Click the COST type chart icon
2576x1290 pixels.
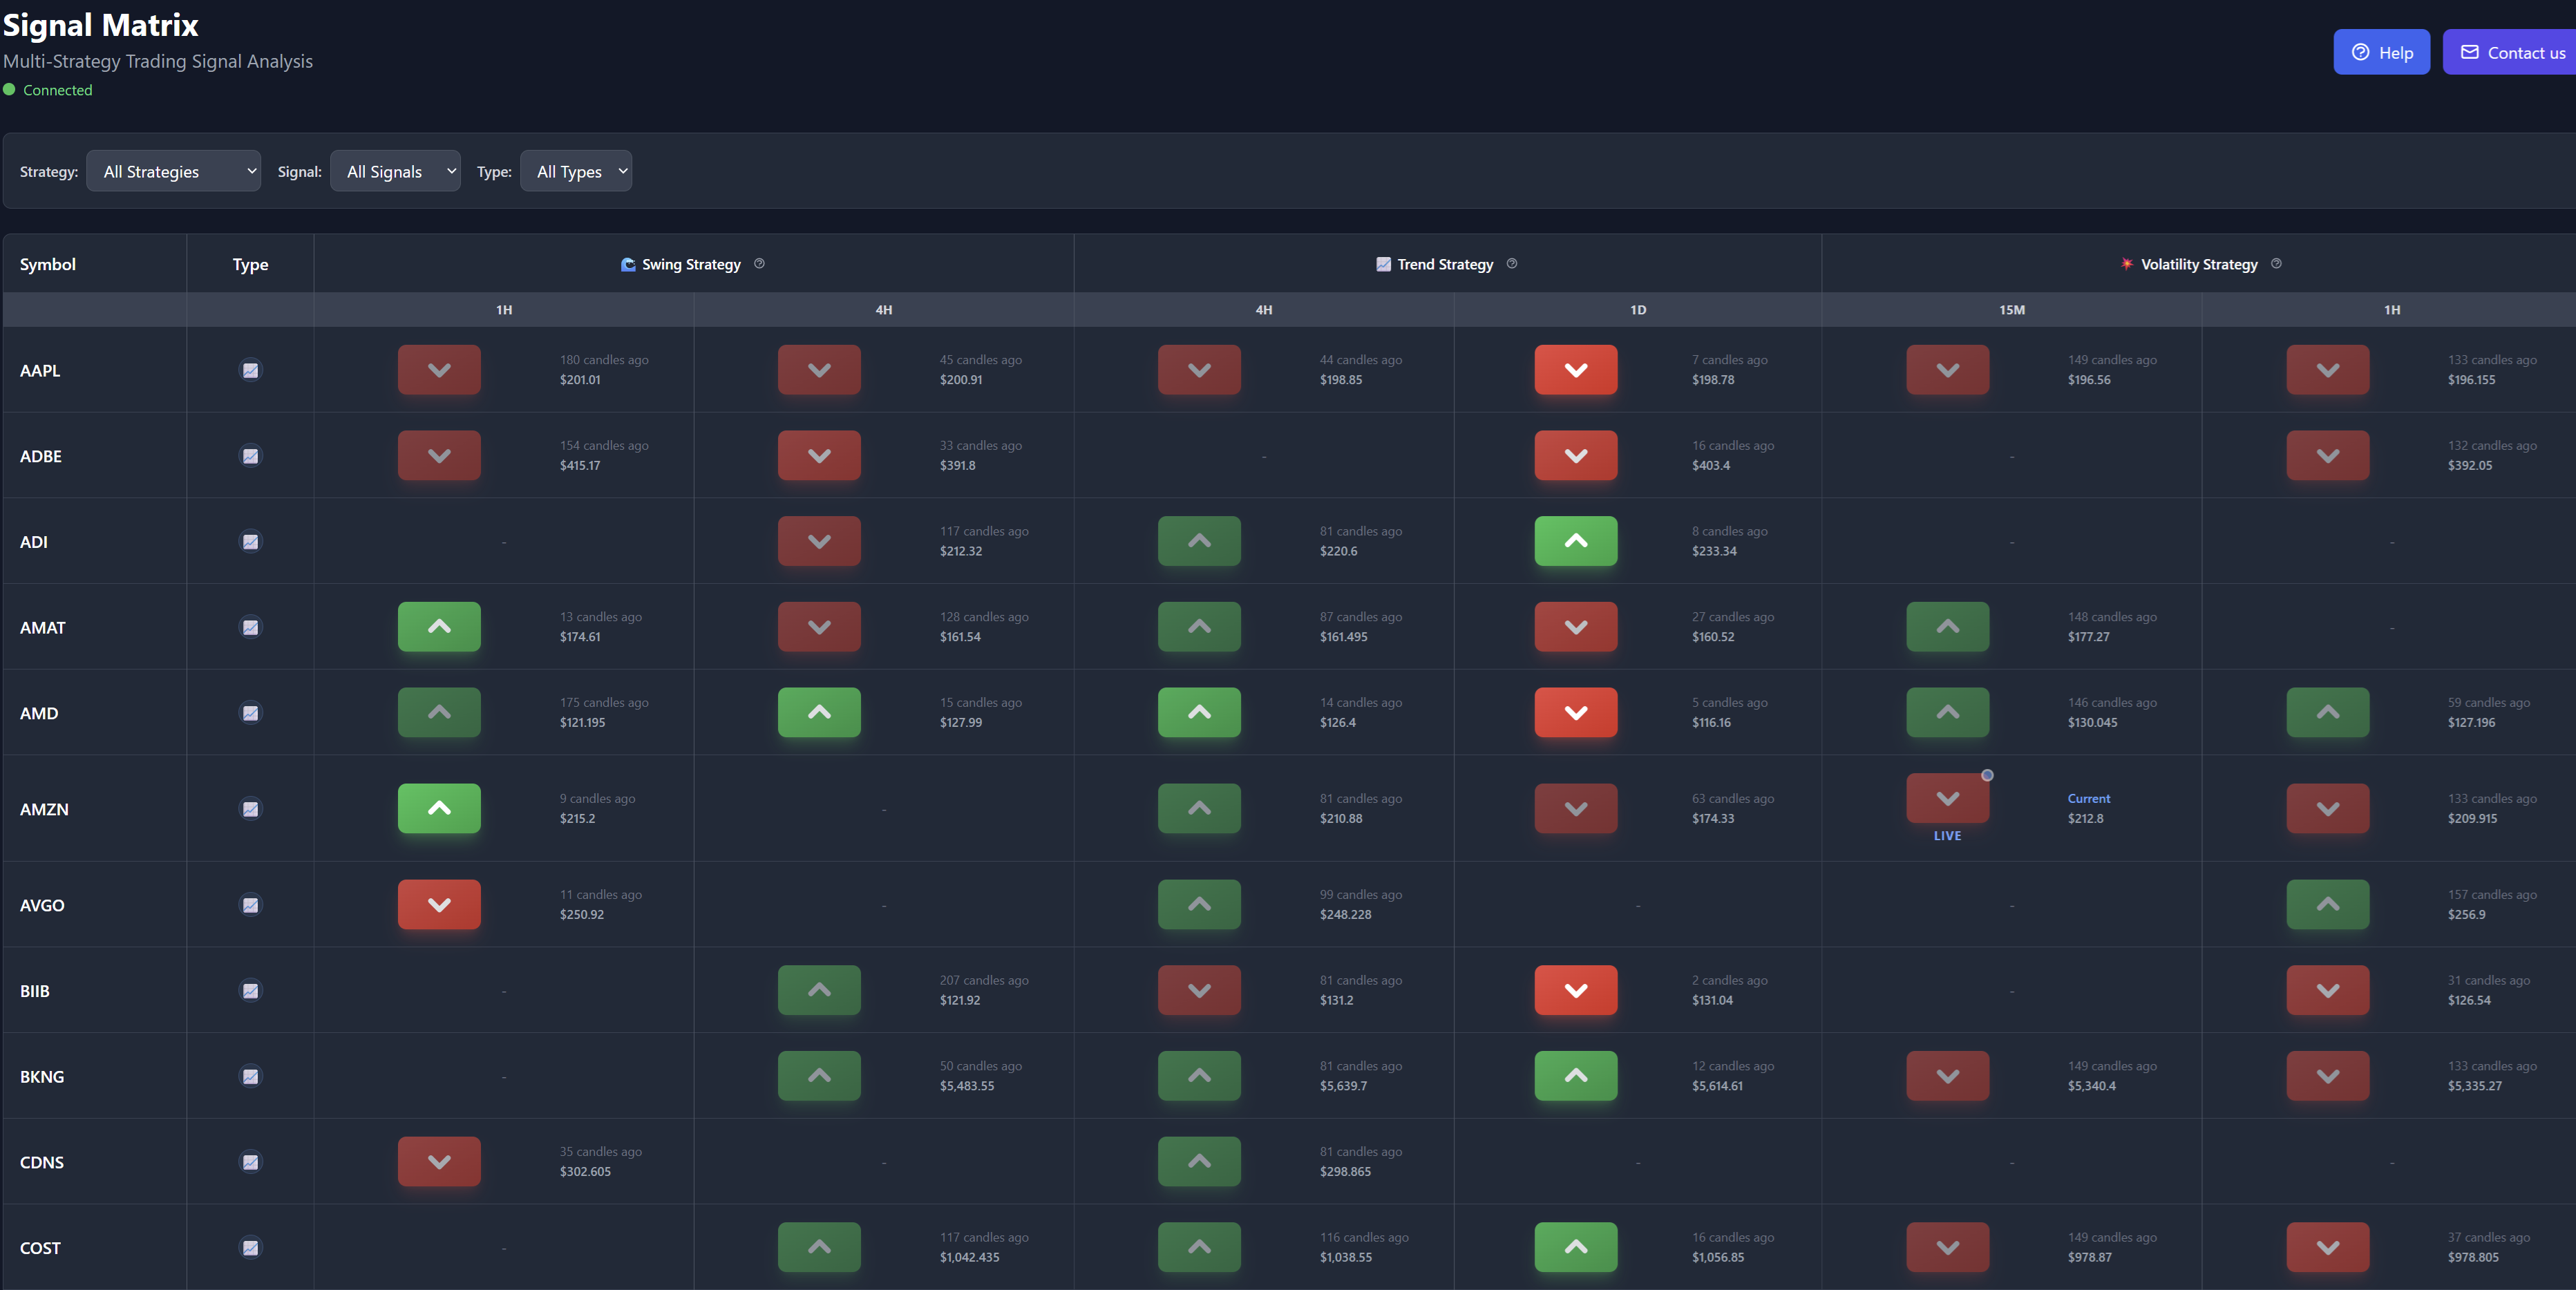(x=251, y=1248)
